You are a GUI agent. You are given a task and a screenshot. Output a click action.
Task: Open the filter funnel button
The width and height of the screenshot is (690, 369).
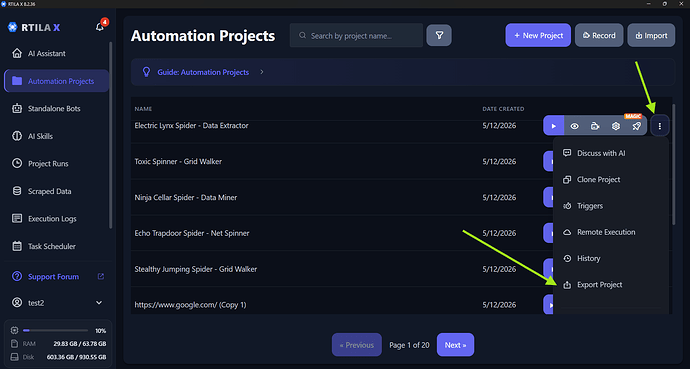coord(439,36)
